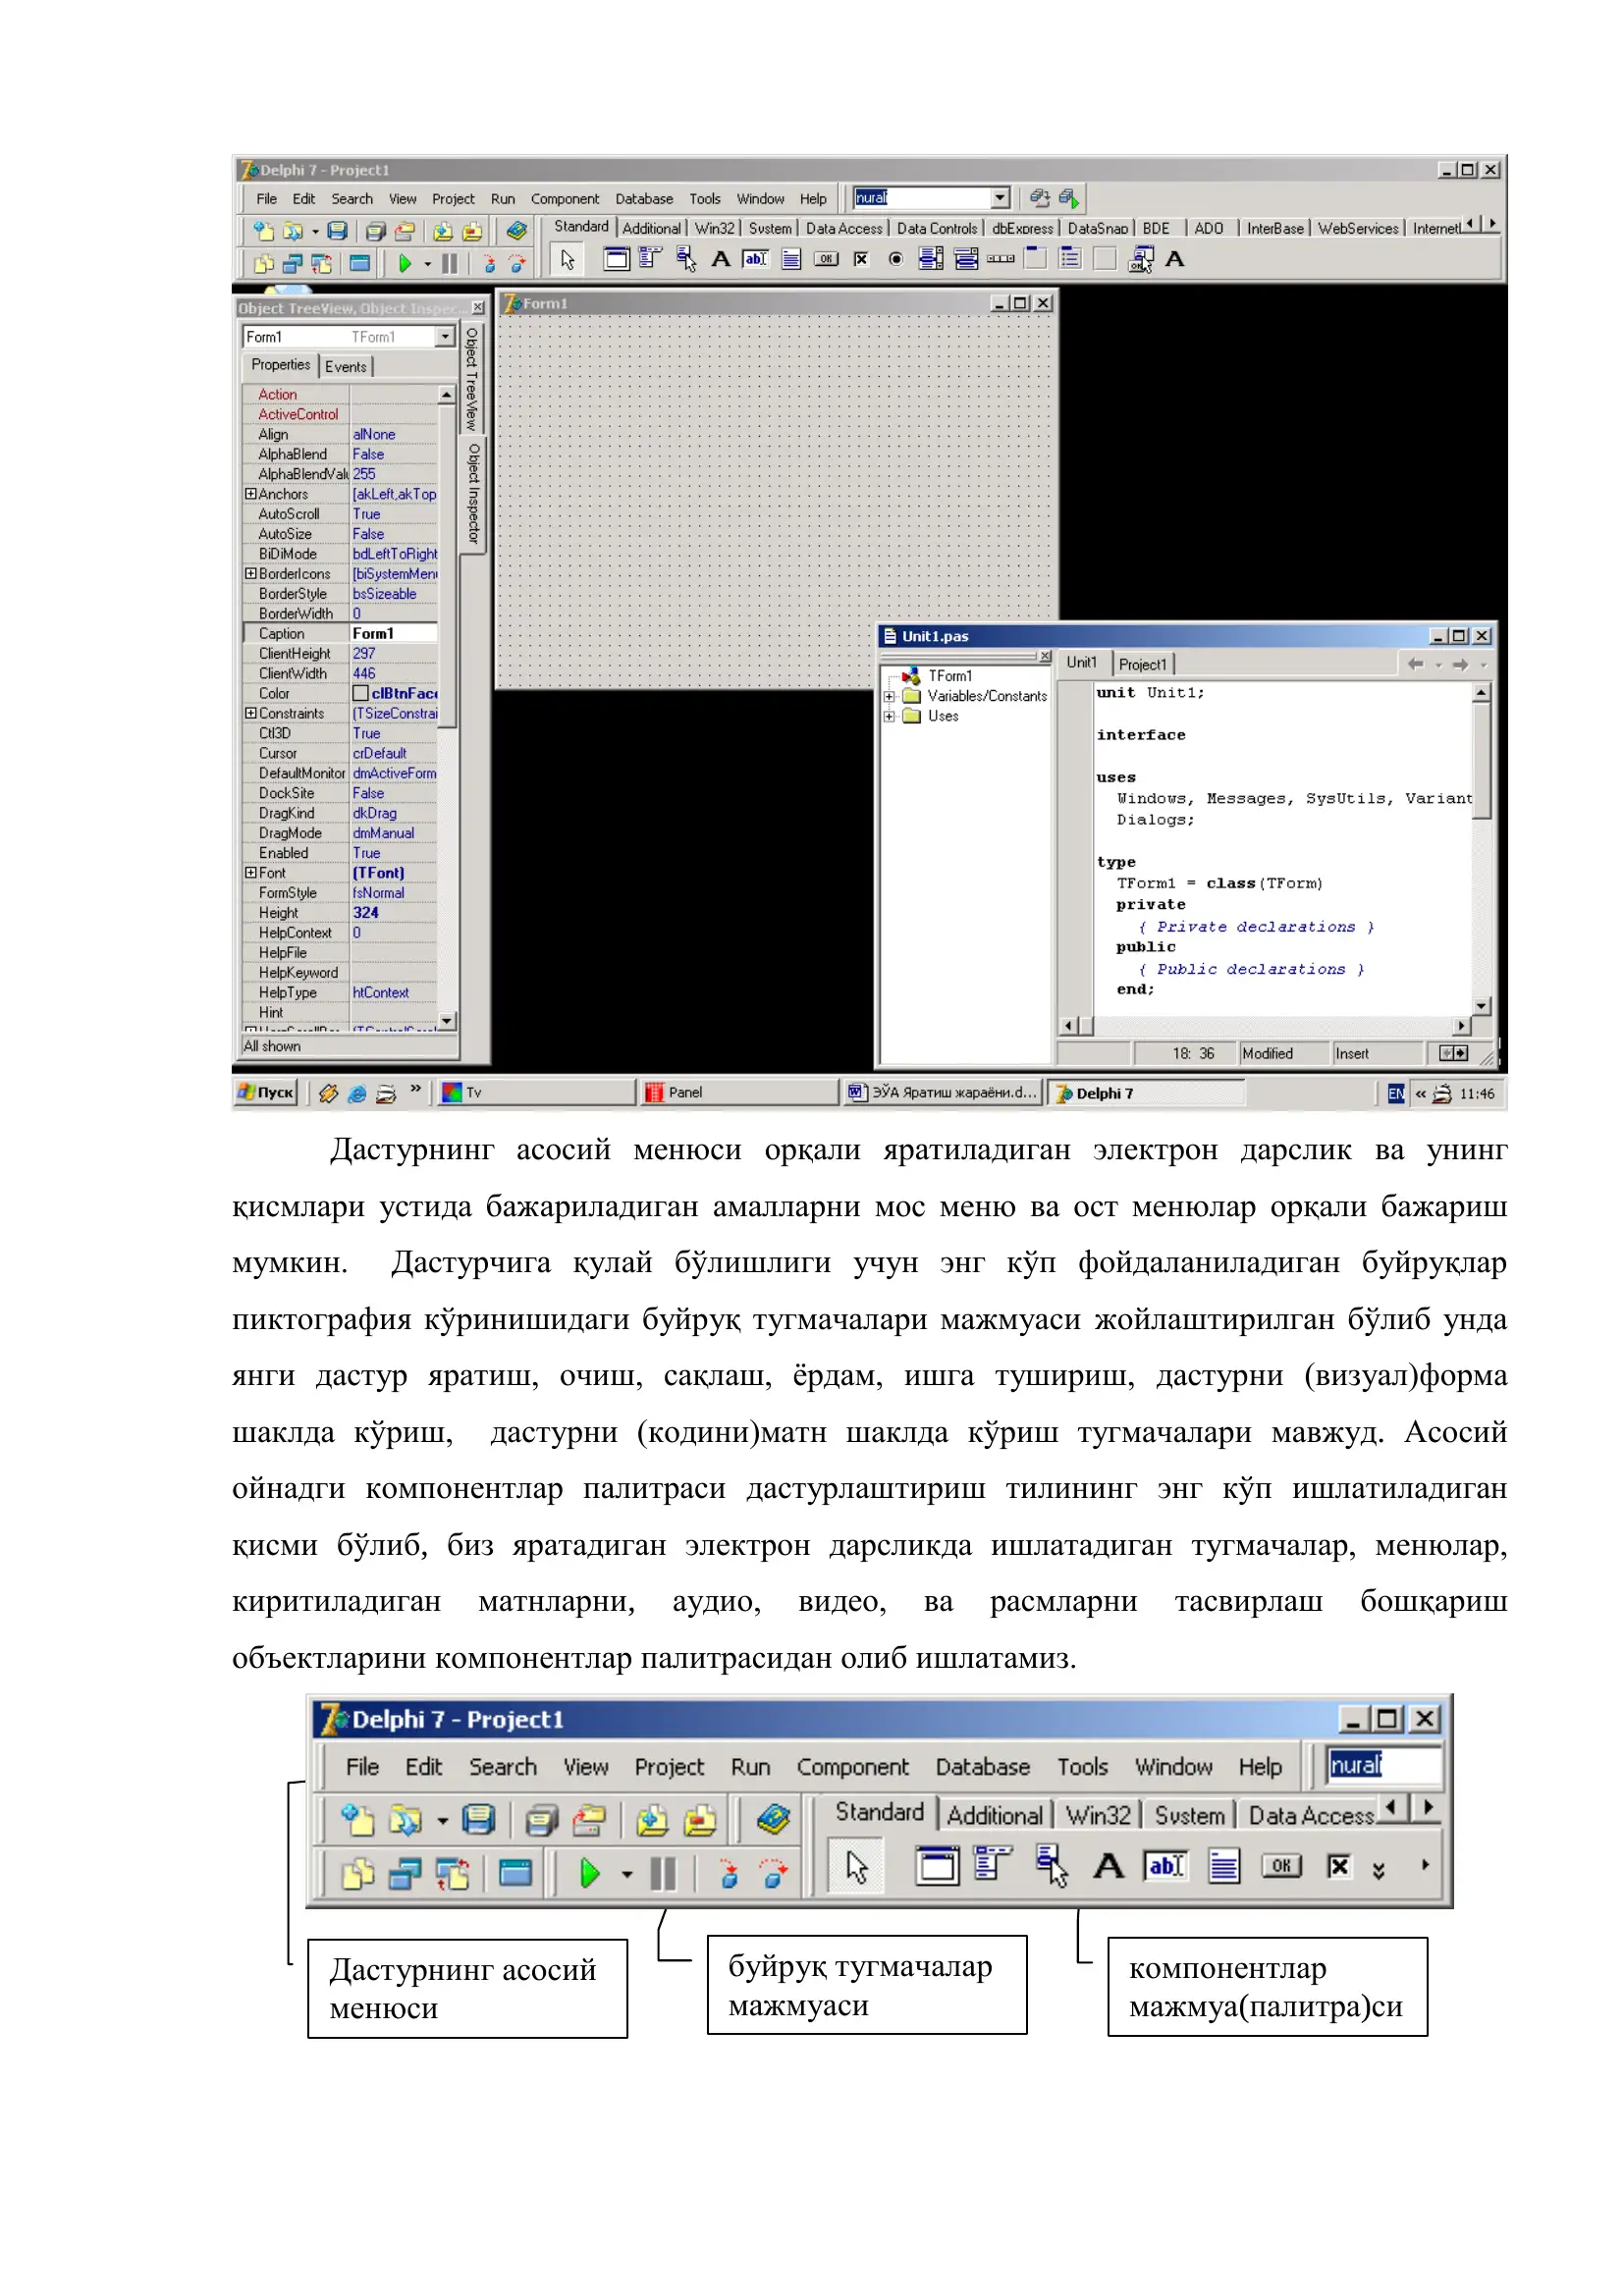Click EN language indicator in system tray

pos(1395,1094)
